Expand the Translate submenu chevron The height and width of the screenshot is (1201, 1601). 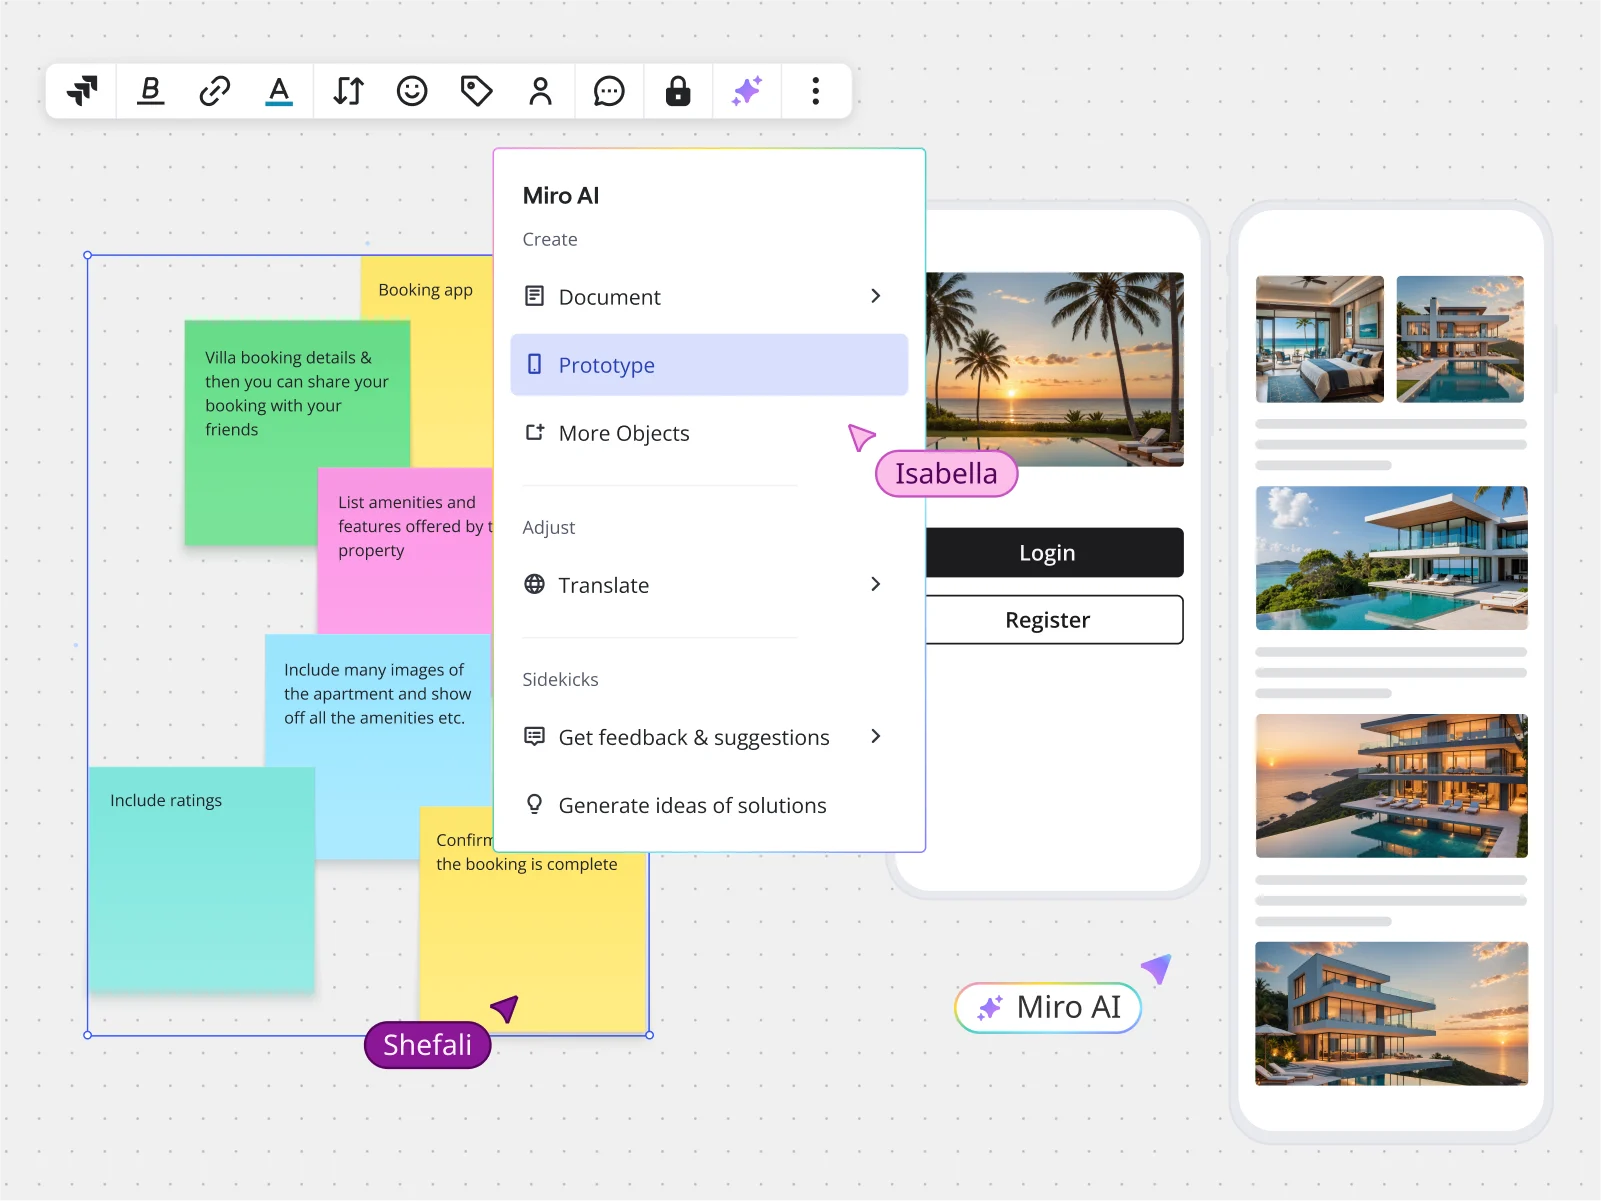(x=875, y=584)
